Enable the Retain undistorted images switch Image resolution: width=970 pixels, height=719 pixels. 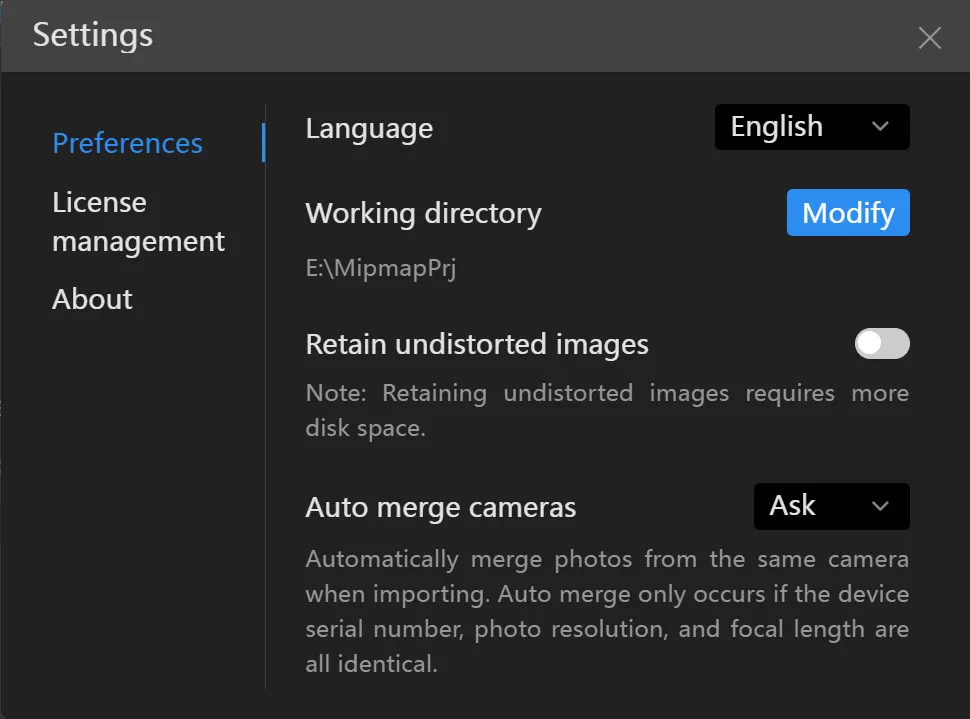[x=882, y=344]
